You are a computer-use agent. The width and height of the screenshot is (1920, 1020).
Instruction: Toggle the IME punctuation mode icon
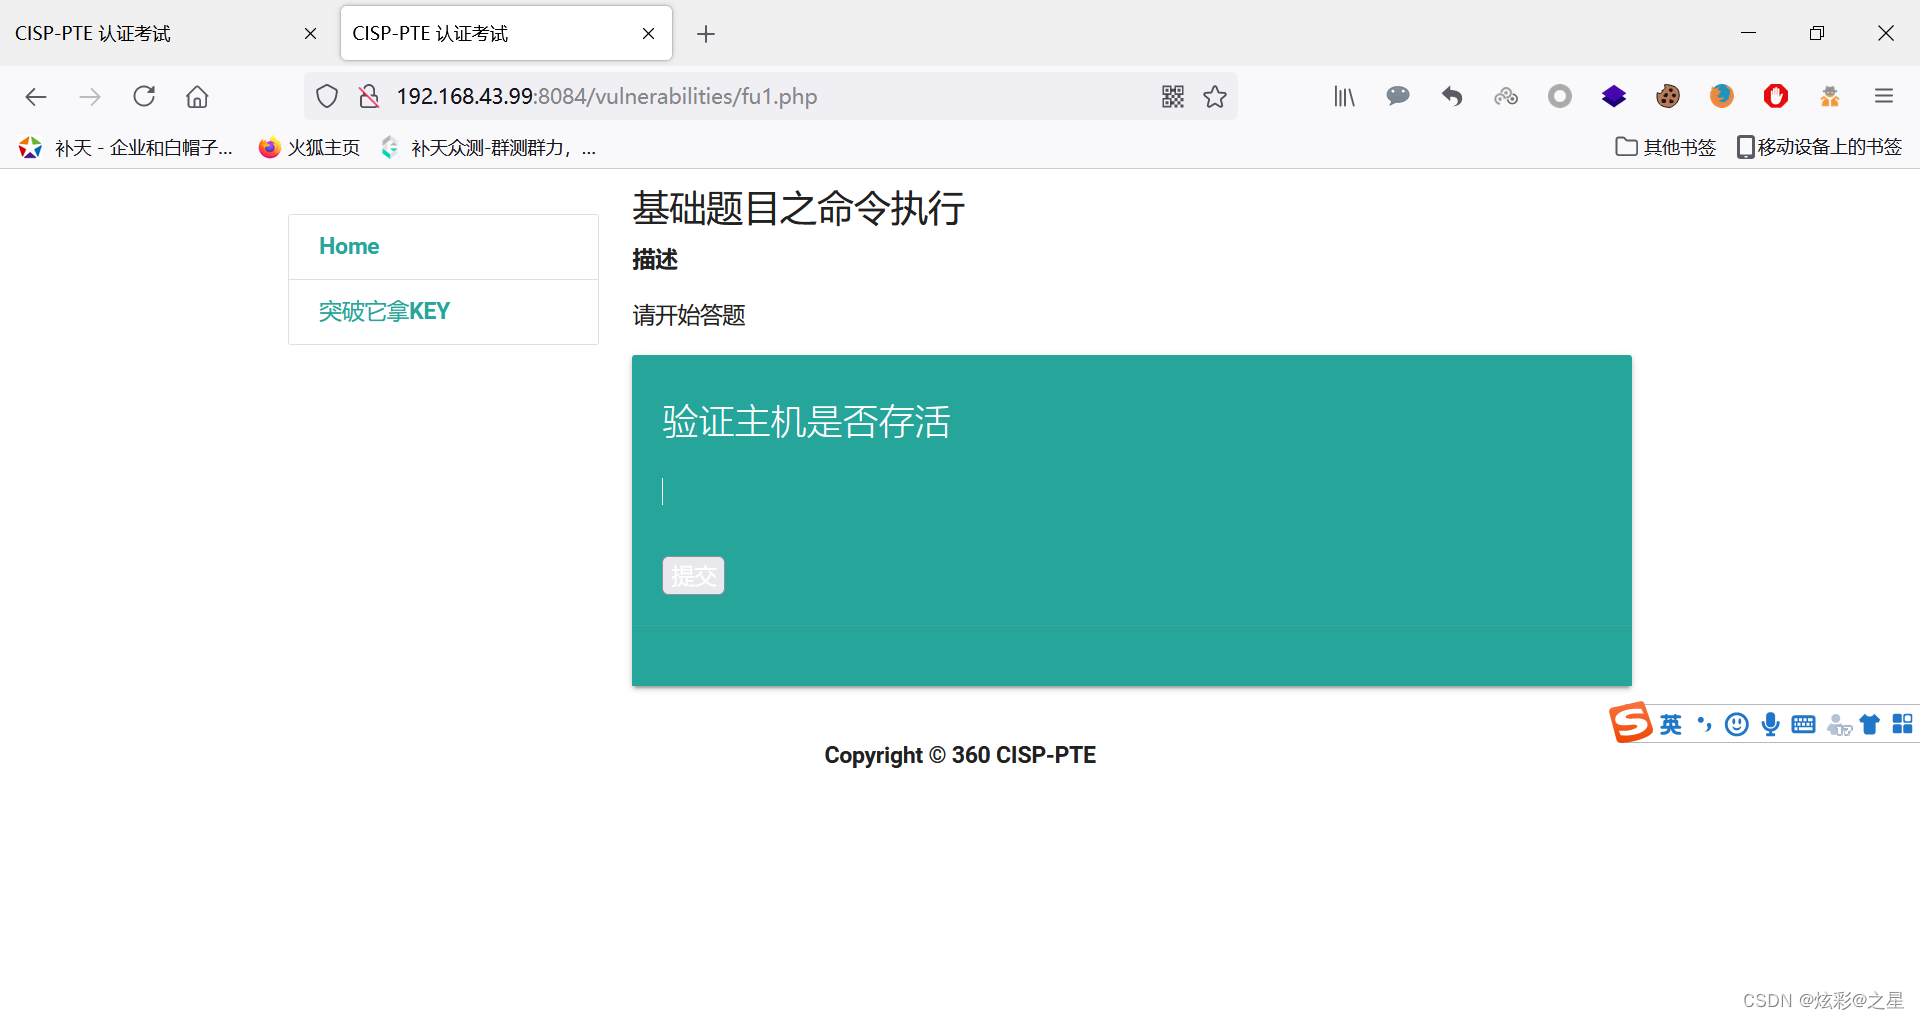click(1705, 724)
